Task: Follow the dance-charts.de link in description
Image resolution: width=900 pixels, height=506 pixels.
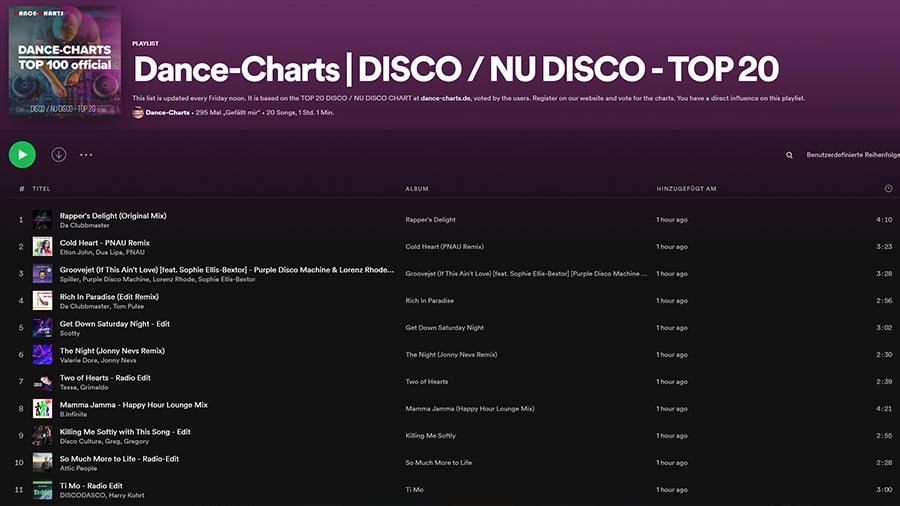Action: pyautogui.click(x=445, y=98)
